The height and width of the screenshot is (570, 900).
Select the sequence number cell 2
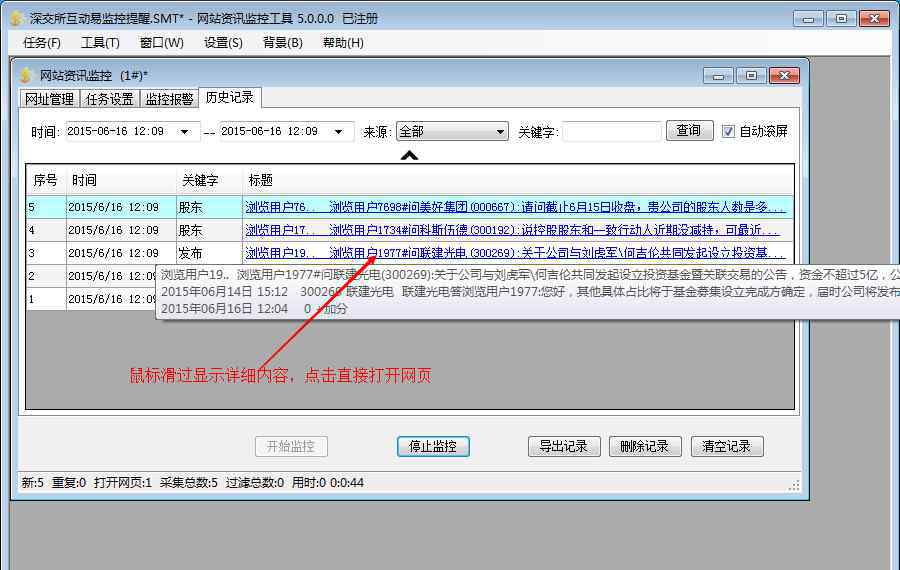coord(46,276)
